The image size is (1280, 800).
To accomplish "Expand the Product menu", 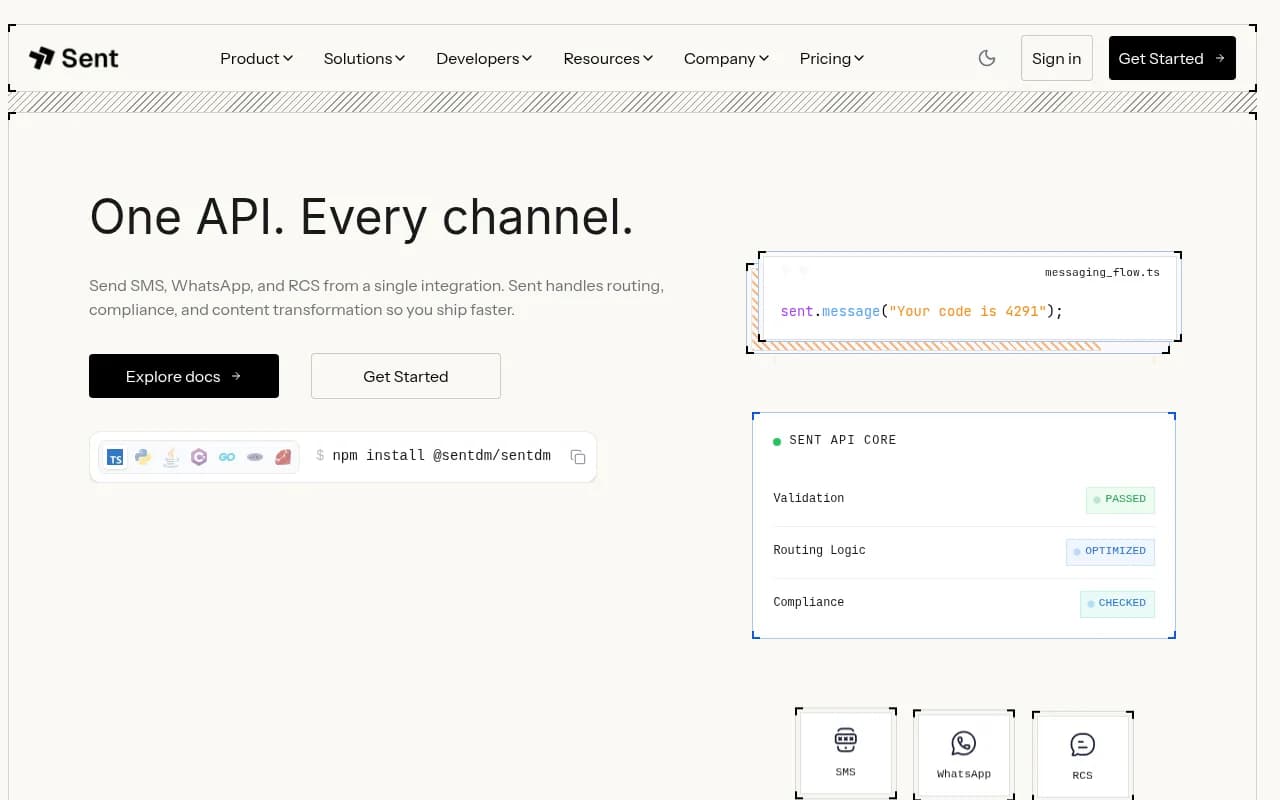I will click(257, 58).
